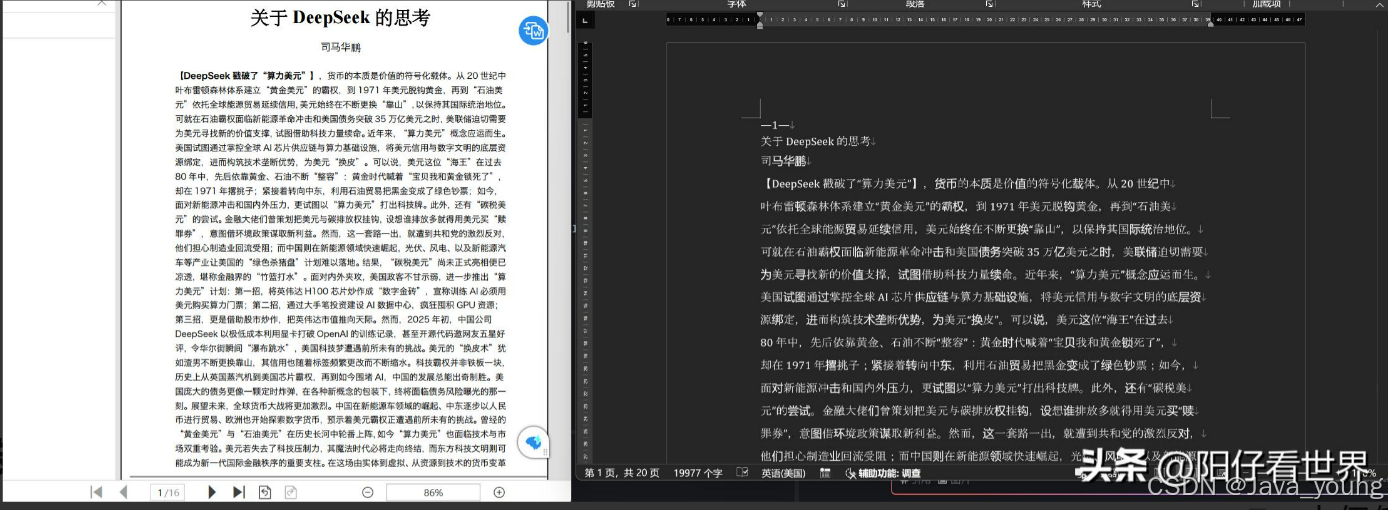This screenshot has height=510, width=1388.
Task: Close the left panel with the X icon
Action: tap(103, 4)
